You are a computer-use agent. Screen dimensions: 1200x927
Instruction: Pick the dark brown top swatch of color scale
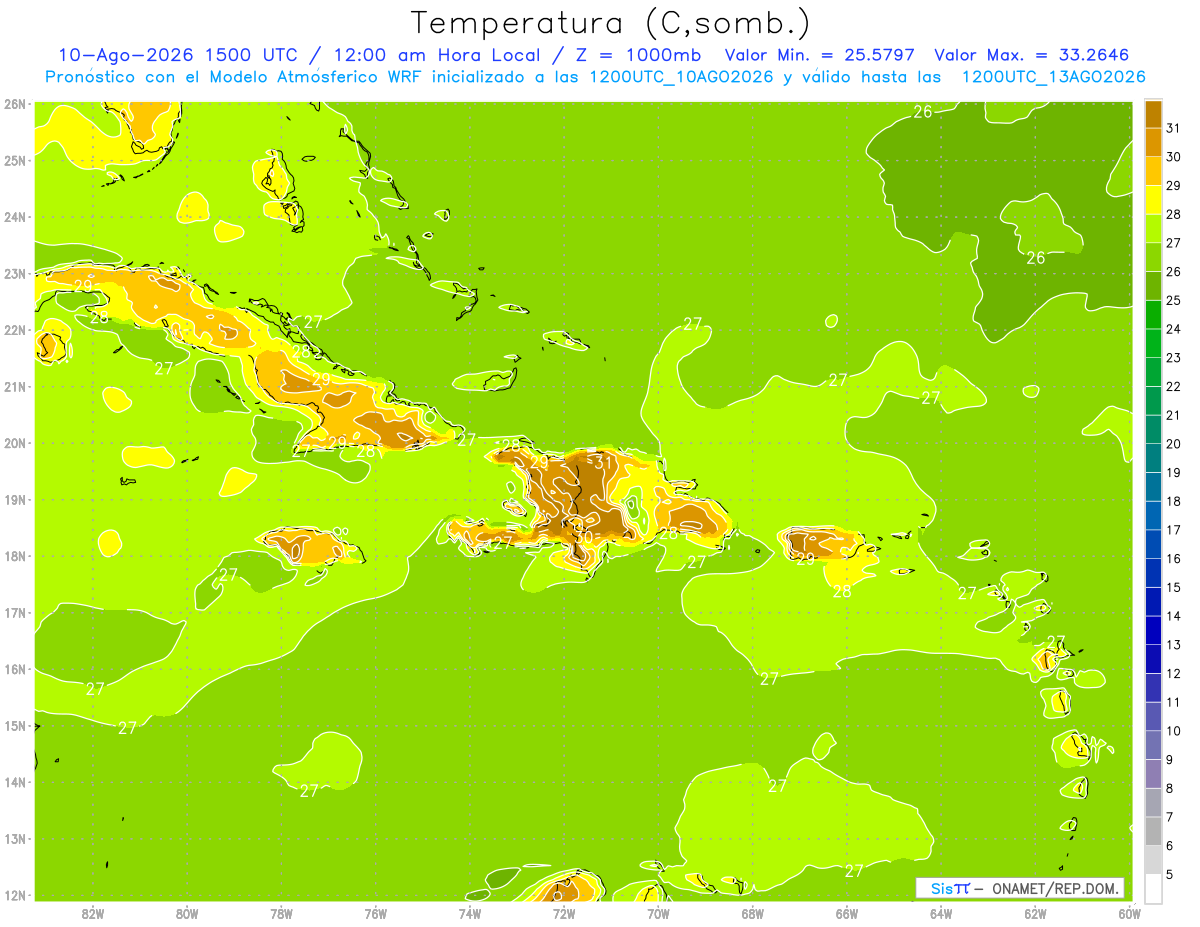(x=1153, y=113)
